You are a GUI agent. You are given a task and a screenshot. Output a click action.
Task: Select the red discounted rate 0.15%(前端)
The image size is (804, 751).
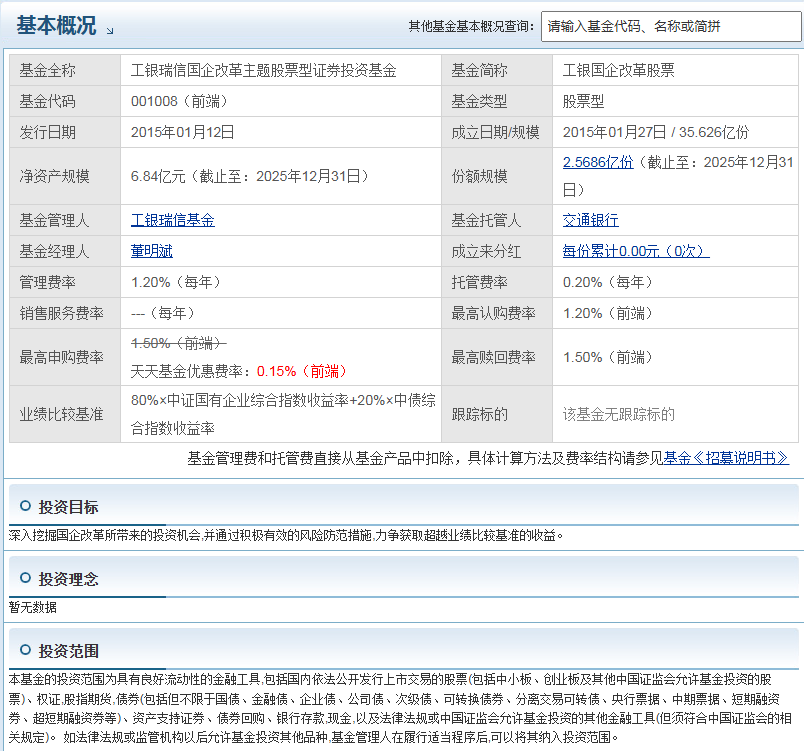[x=302, y=371]
